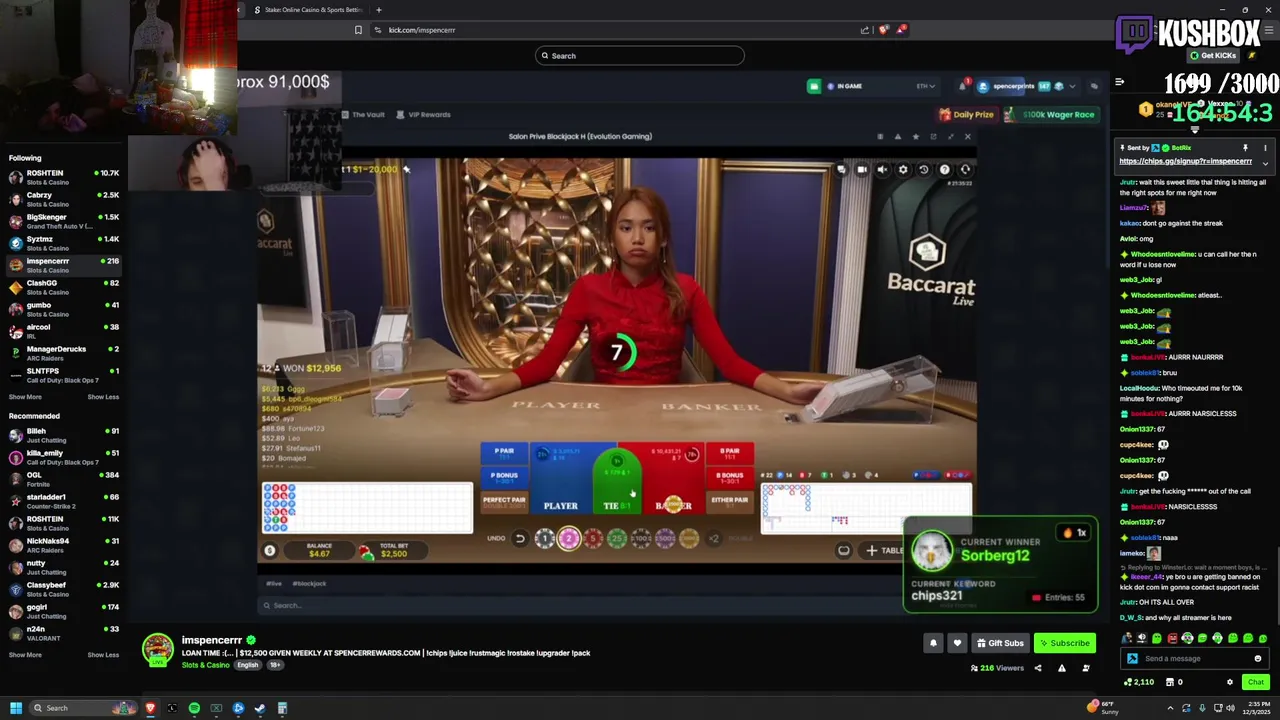
Task: Select PERFECT PAIR side bet
Action: pos(504,500)
